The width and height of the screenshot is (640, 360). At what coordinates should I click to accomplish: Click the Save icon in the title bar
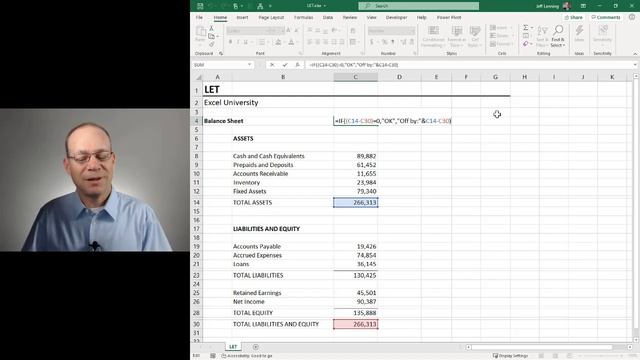(x=200, y=6)
